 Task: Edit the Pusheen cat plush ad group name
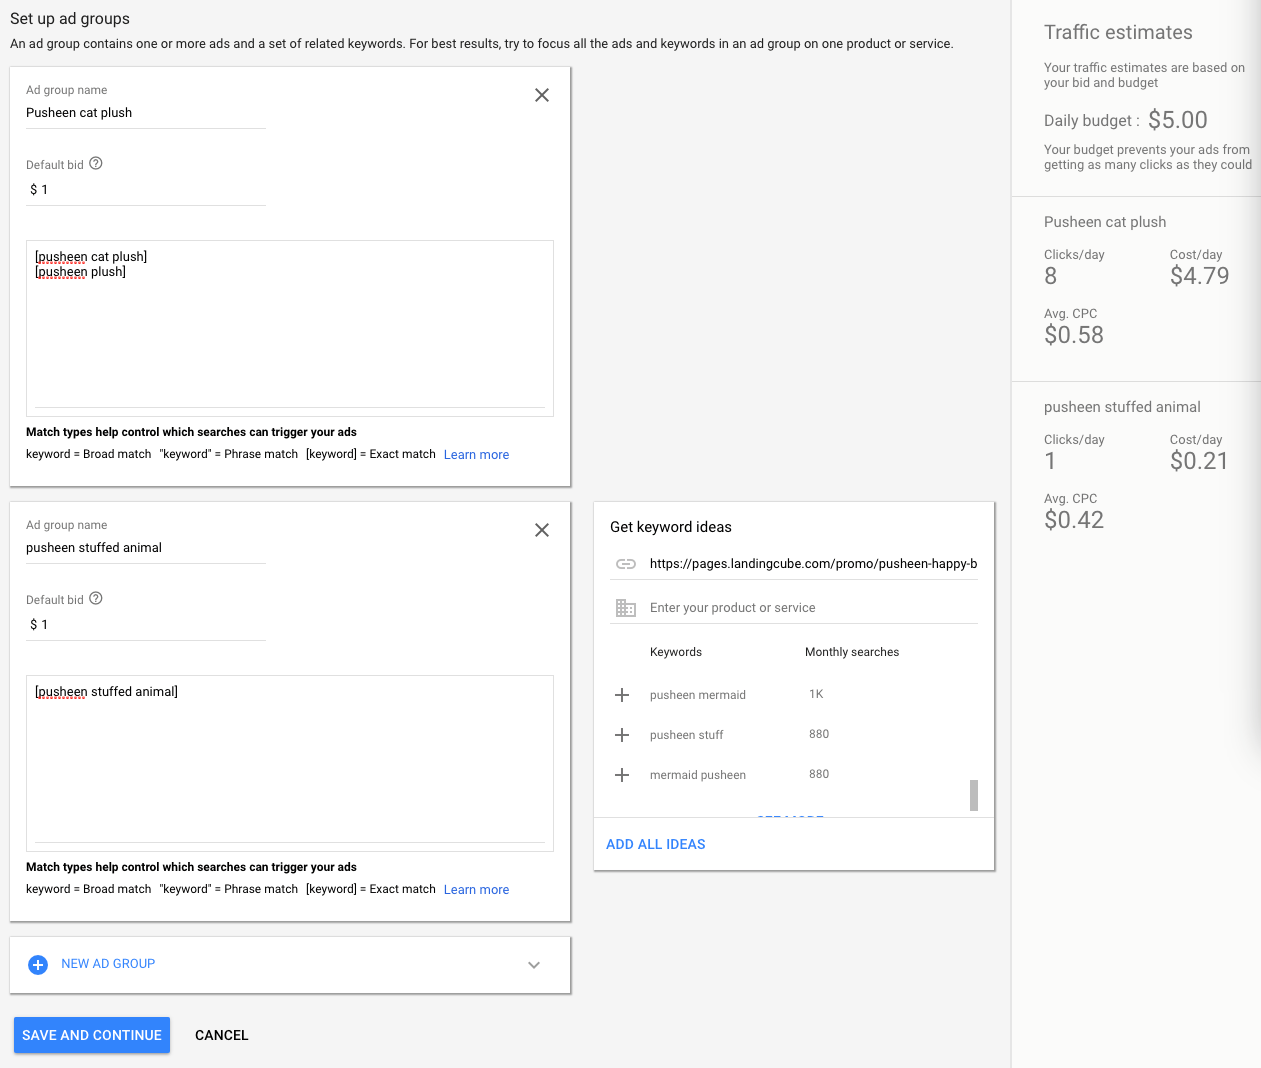(x=145, y=113)
